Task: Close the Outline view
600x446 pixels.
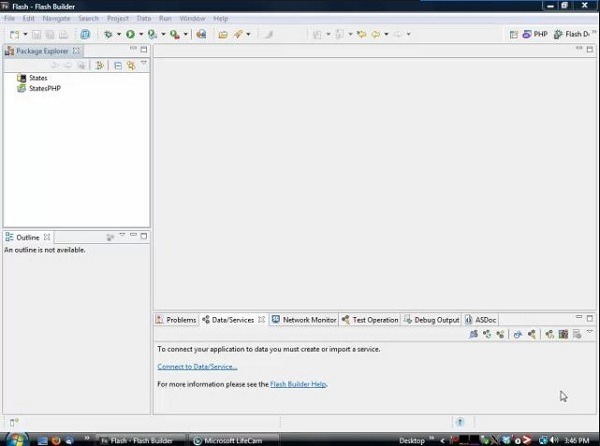Action: click(47, 237)
